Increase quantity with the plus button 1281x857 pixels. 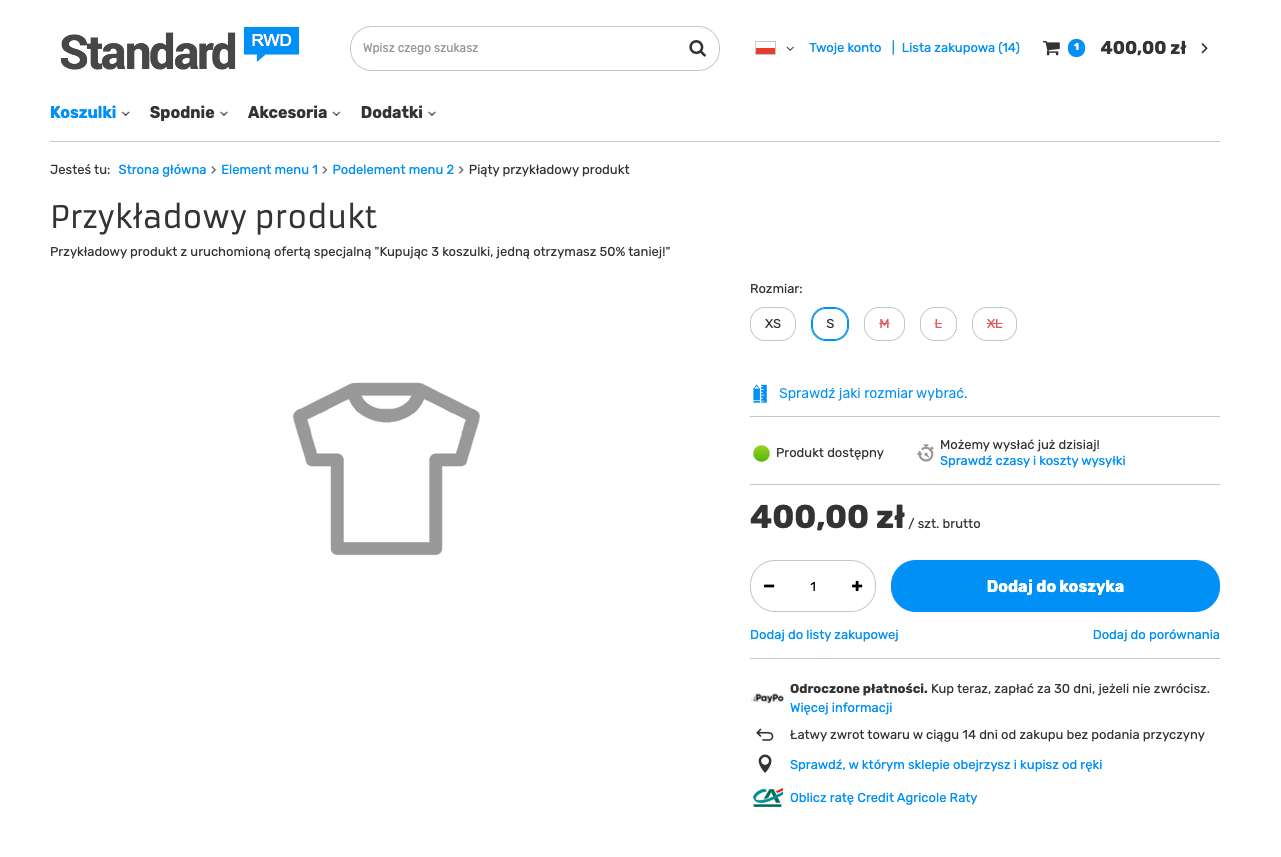(x=857, y=586)
